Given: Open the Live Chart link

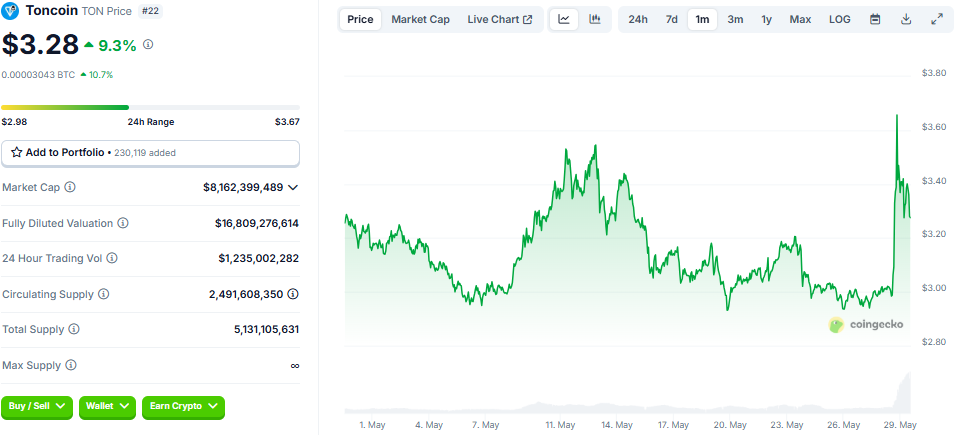Looking at the screenshot, I should coord(499,19).
